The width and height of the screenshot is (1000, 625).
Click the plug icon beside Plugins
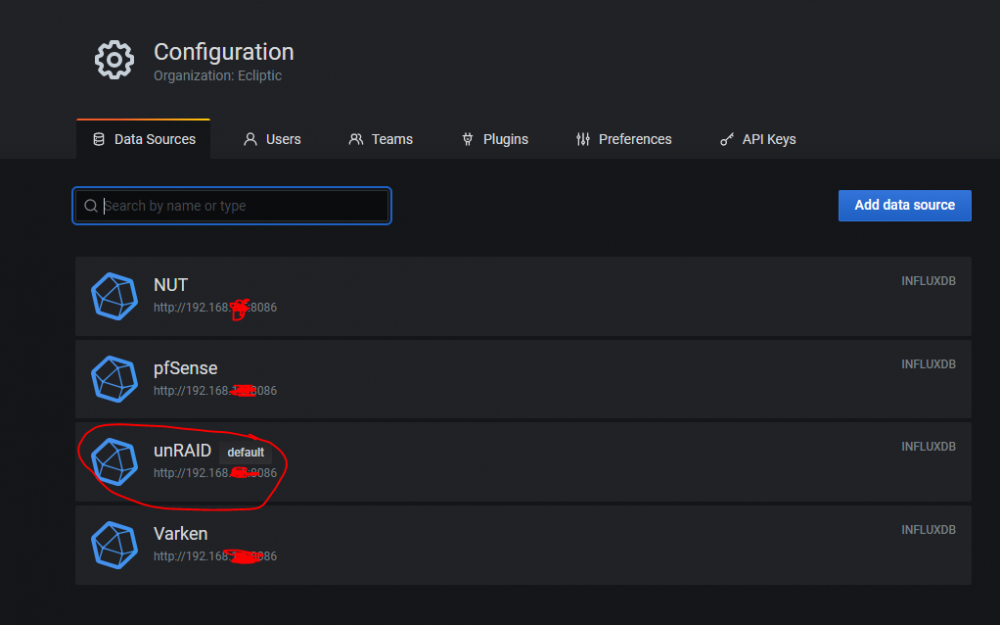pos(467,139)
